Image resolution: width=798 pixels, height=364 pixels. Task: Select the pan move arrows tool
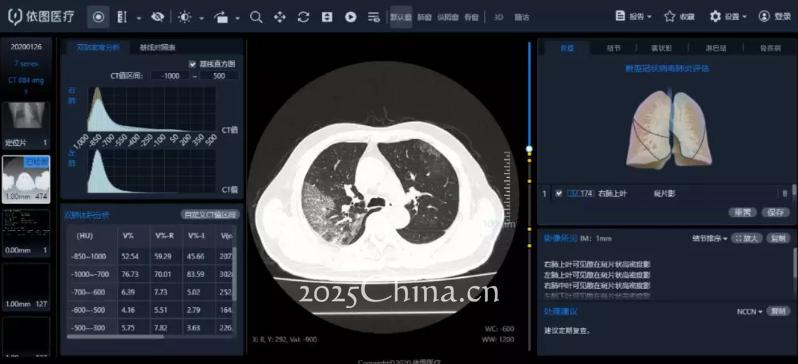279,17
